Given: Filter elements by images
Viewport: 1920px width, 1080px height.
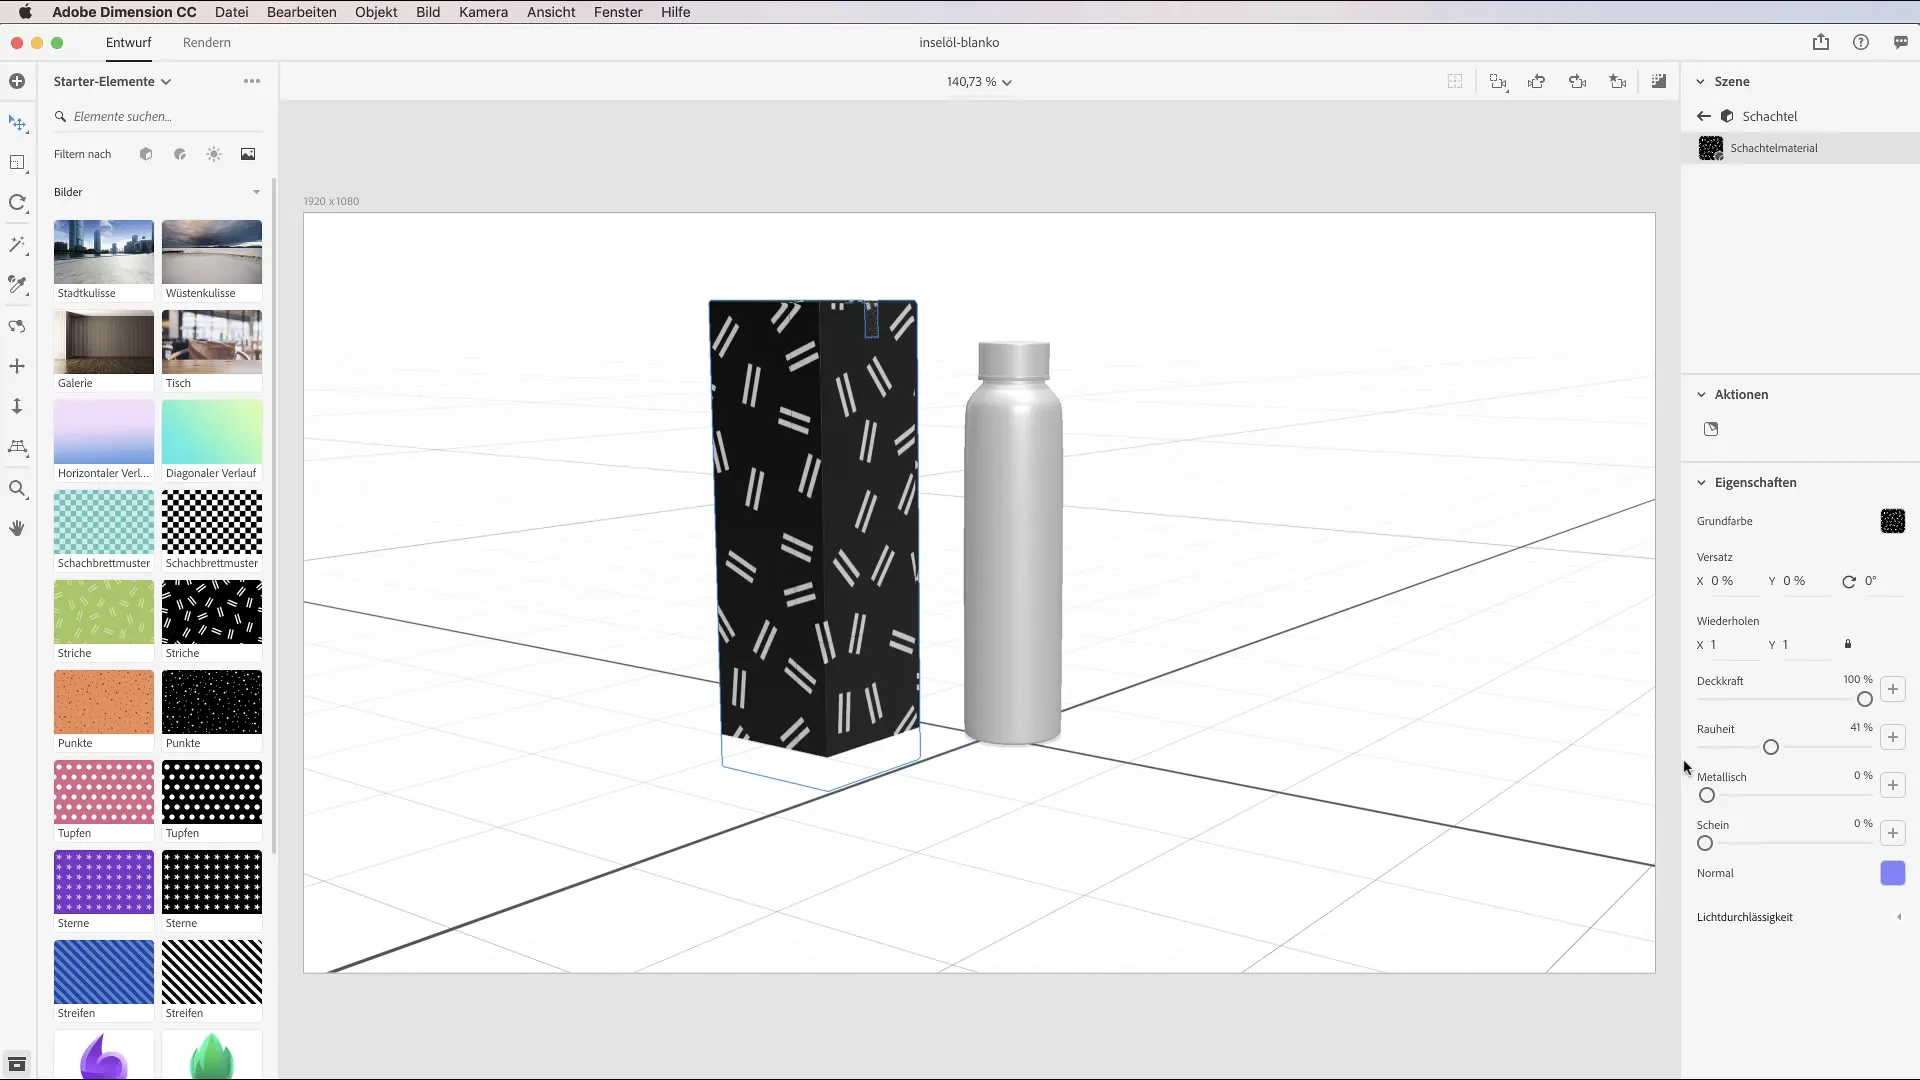Looking at the screenshot, I should click(248, 154).
